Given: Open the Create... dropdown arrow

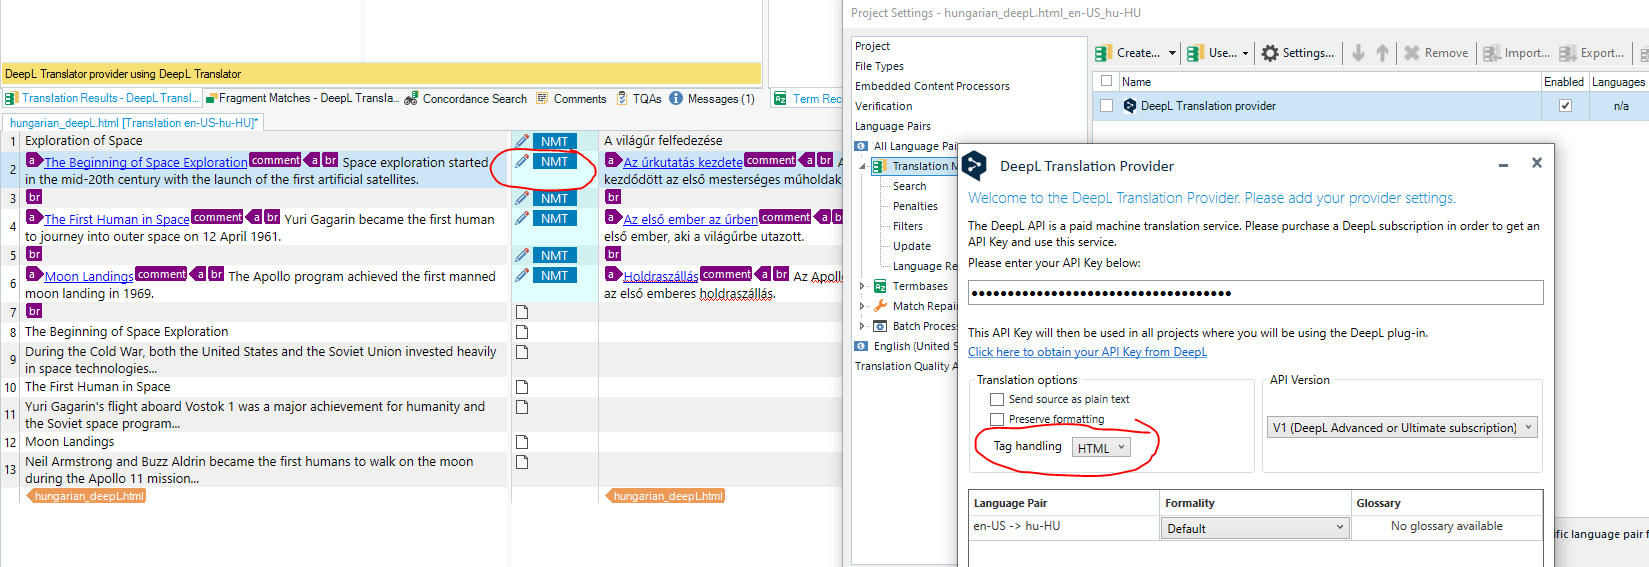Looking at the screenshot, I should click(x=1173, y=53).
